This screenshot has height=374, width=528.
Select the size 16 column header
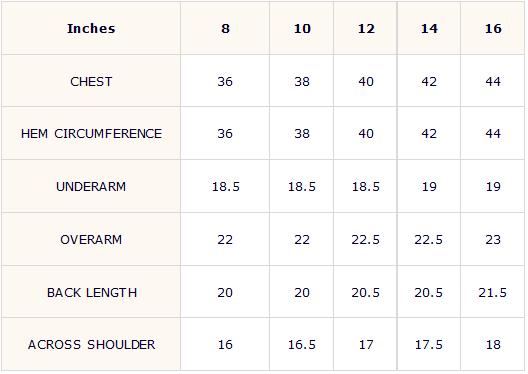[x=493, y=28]
